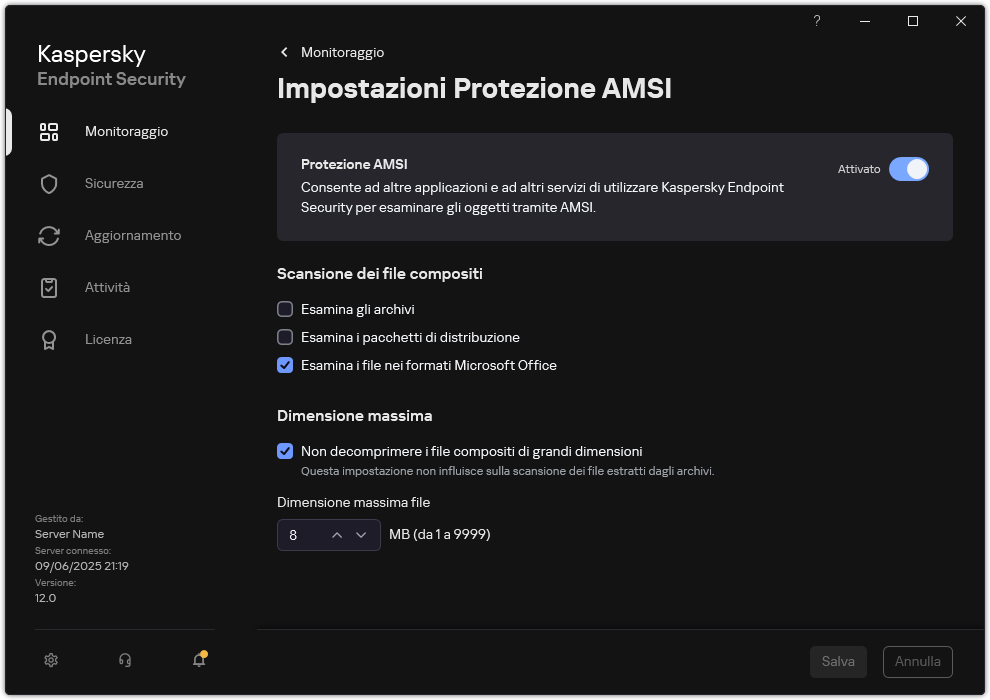This screenshot has width=990, height=700.
Task: Cancel changes with the Annulla button
Action: [x=917, y=661]
